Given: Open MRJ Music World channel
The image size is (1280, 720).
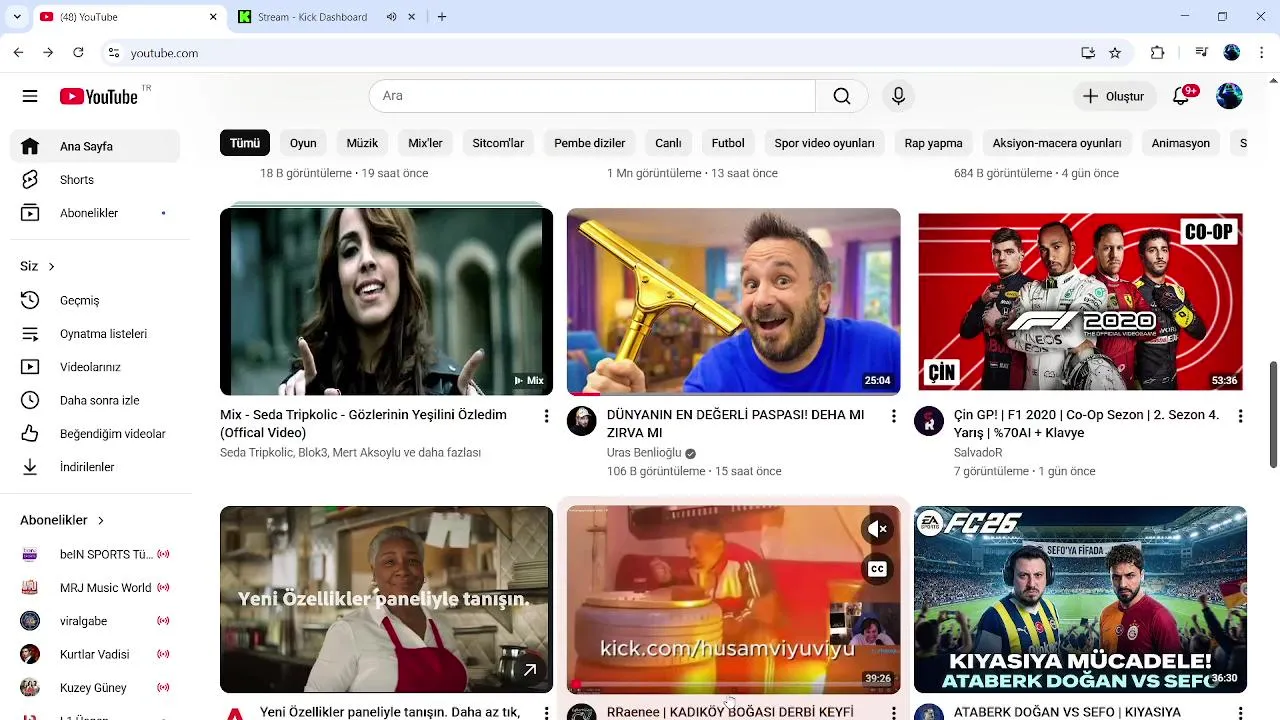Looking at the screenshot, I should [95, 588].
